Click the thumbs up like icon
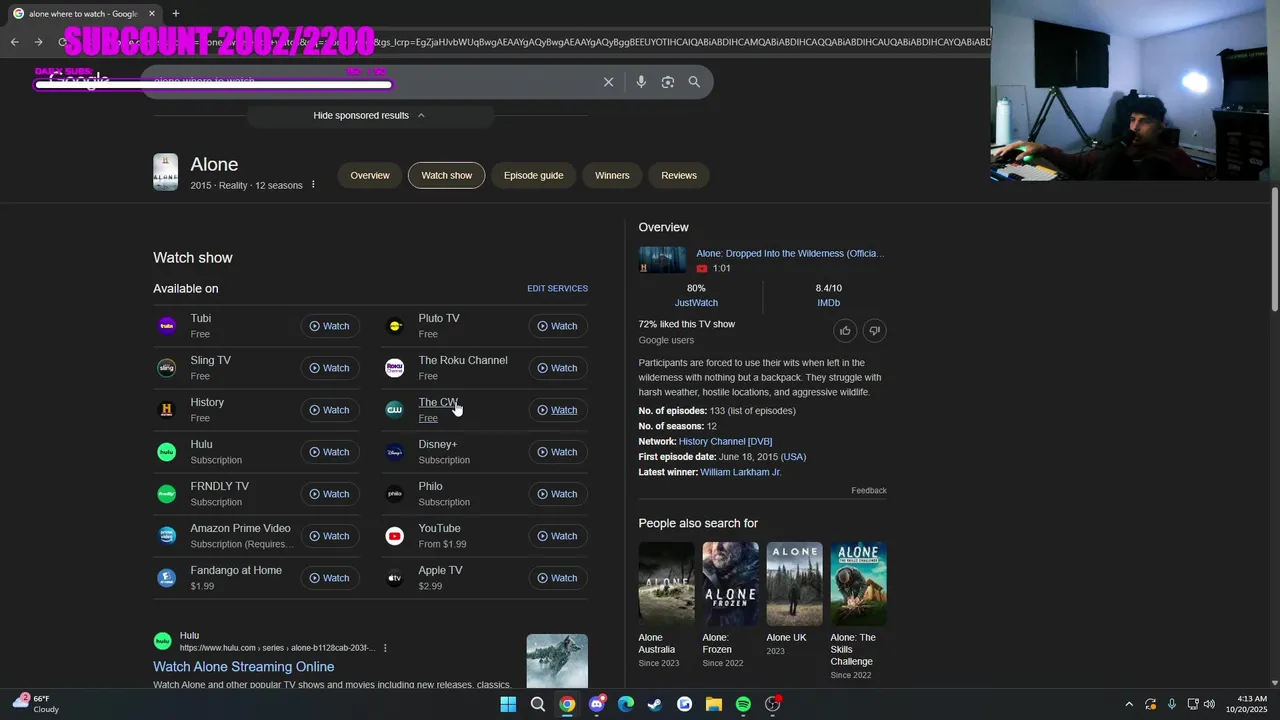The image size is (1280, 720). [845, 331]
